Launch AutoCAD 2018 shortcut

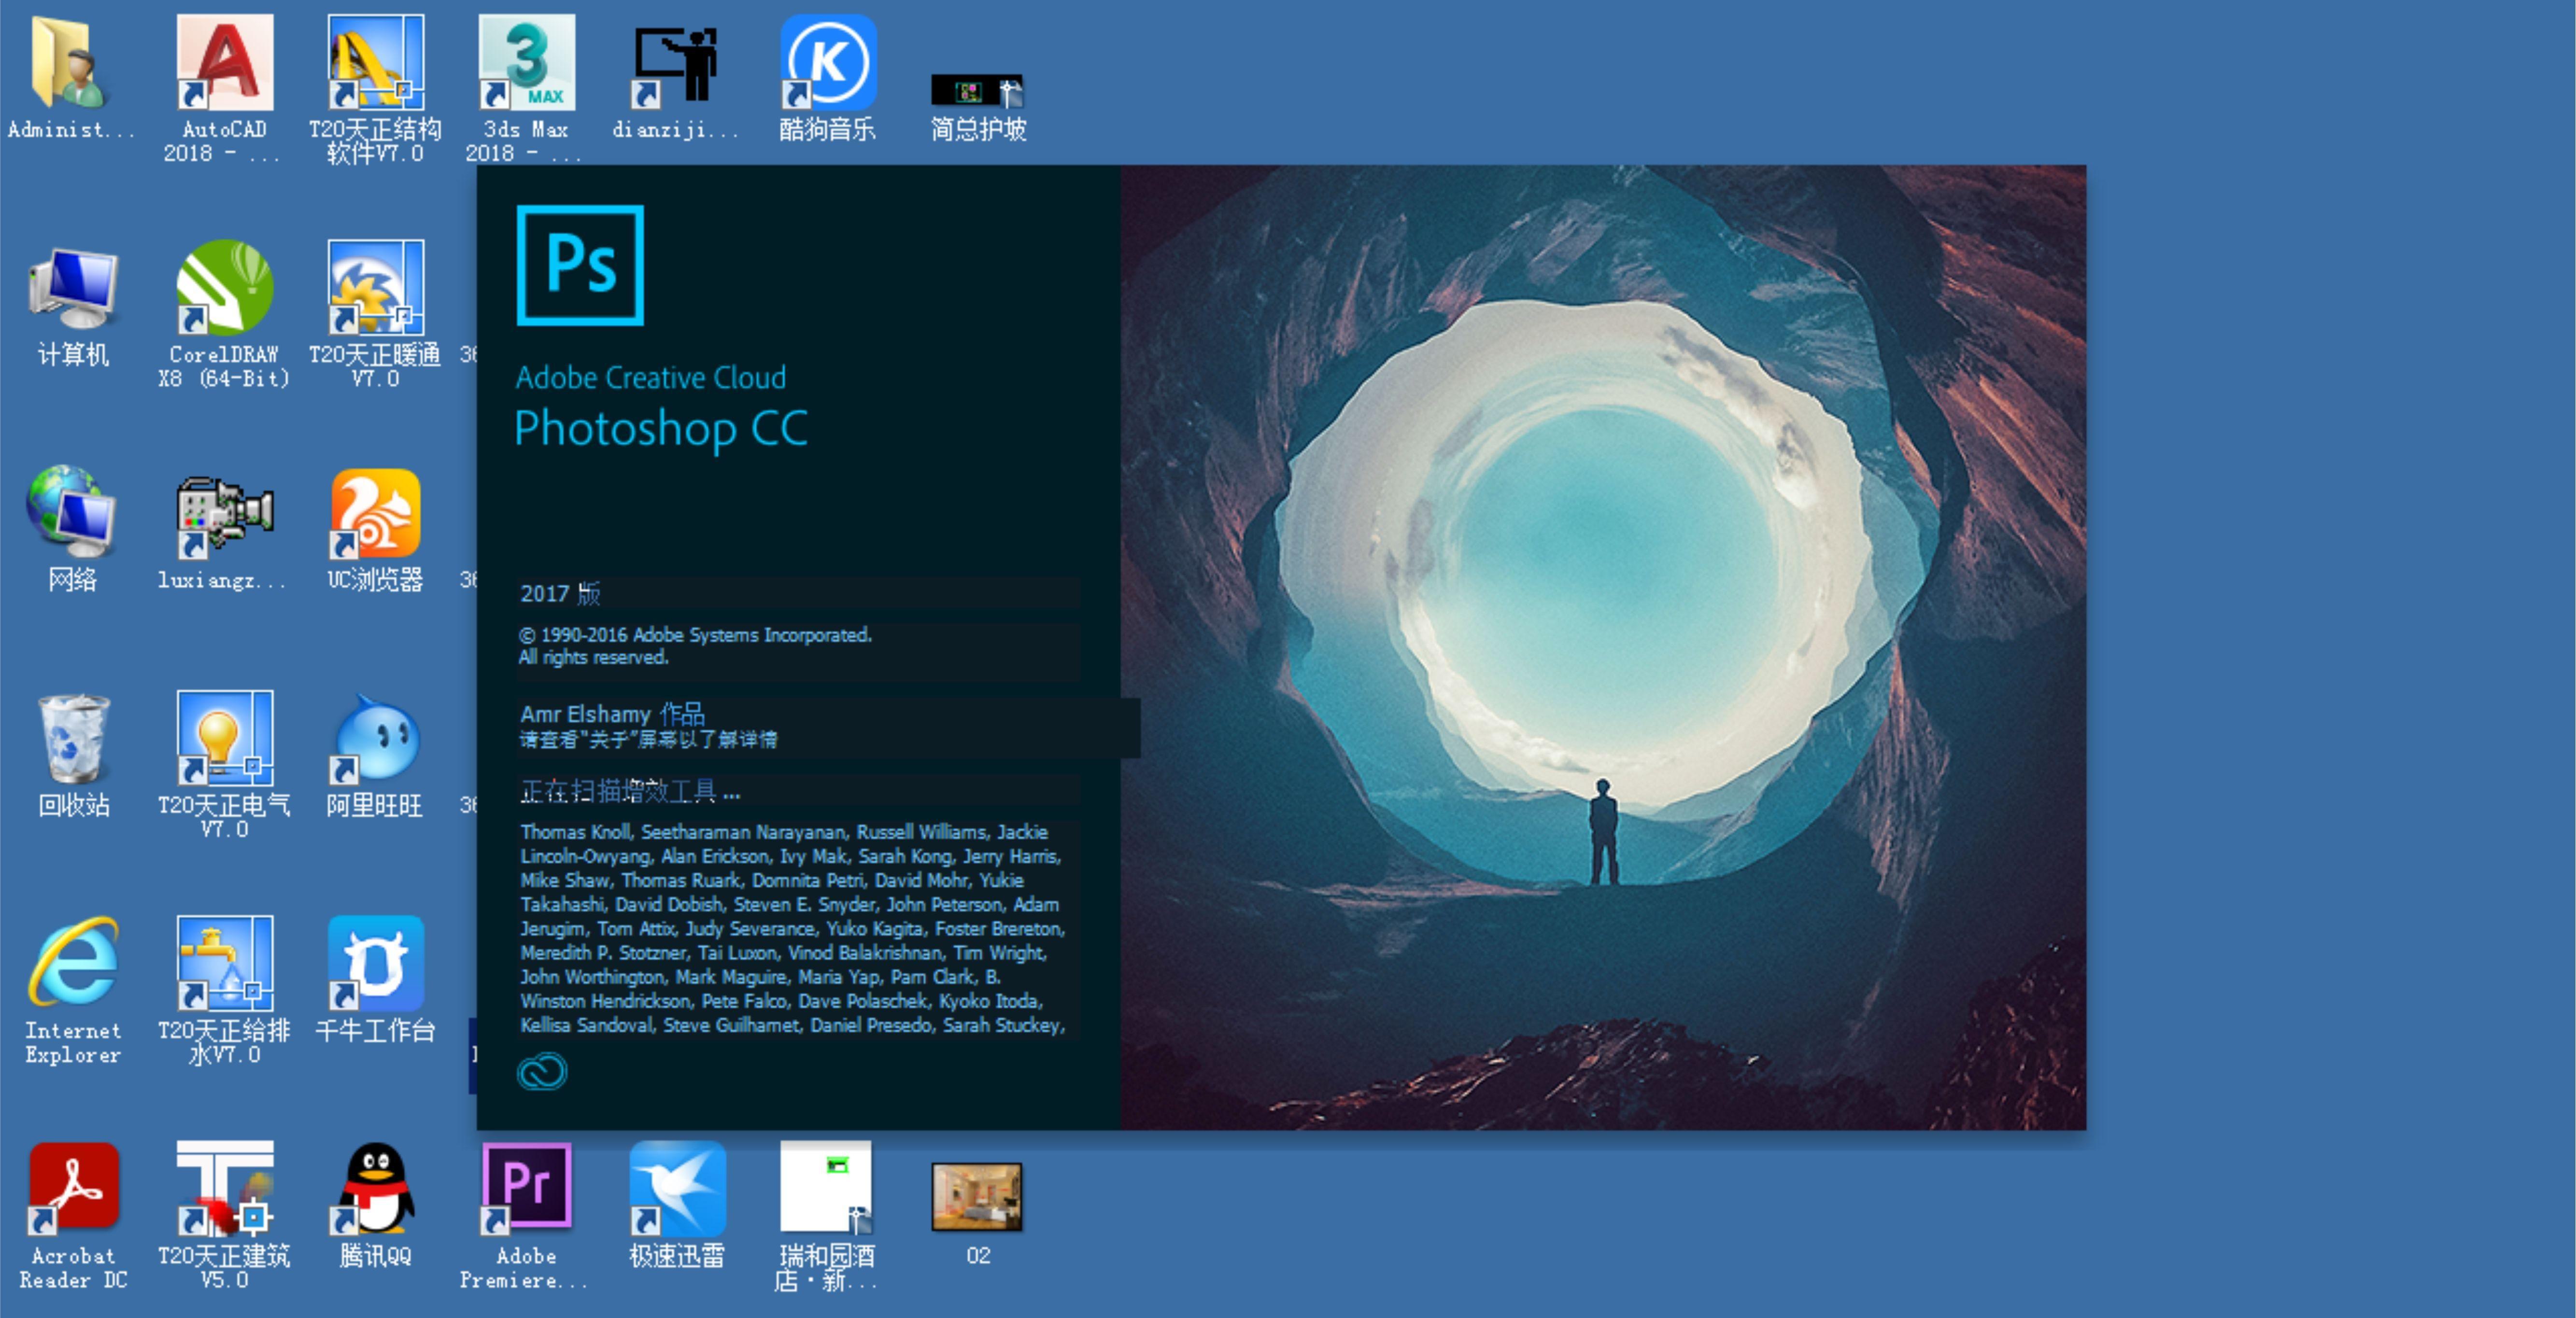tap(224, 62)
